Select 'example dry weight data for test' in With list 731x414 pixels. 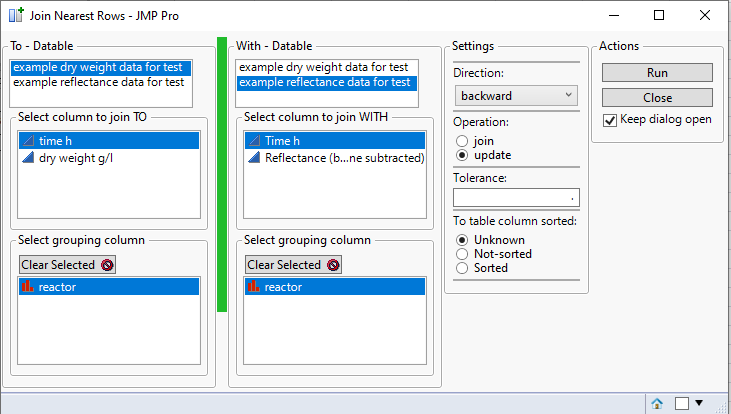324,67
